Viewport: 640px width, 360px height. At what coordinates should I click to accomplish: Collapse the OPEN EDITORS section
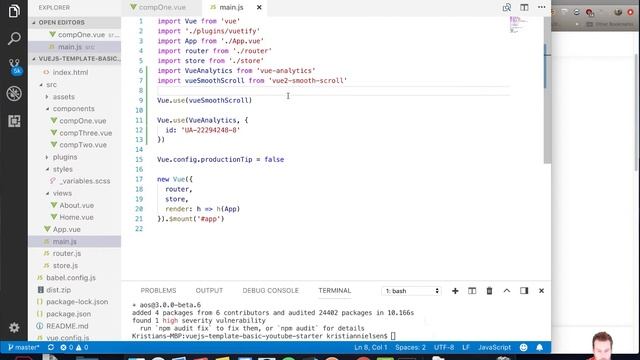tap(75, 22)
